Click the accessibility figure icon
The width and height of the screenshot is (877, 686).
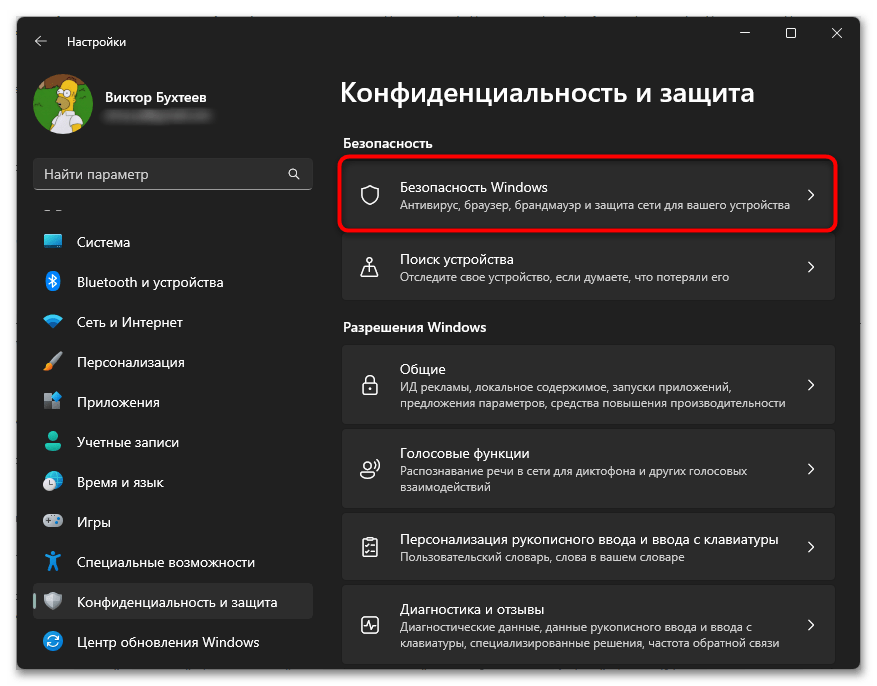[x=53, y=561]
